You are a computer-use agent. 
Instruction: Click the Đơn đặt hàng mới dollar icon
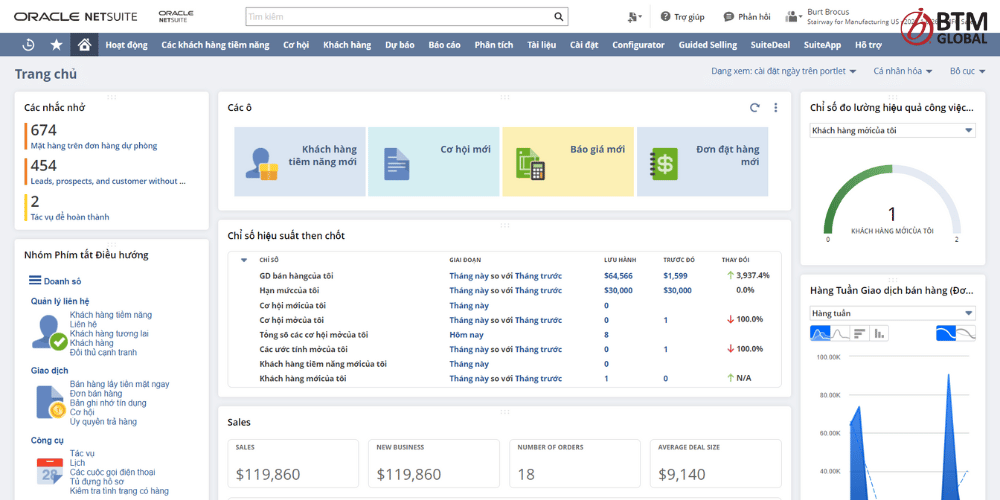click(x=664, y=164)
